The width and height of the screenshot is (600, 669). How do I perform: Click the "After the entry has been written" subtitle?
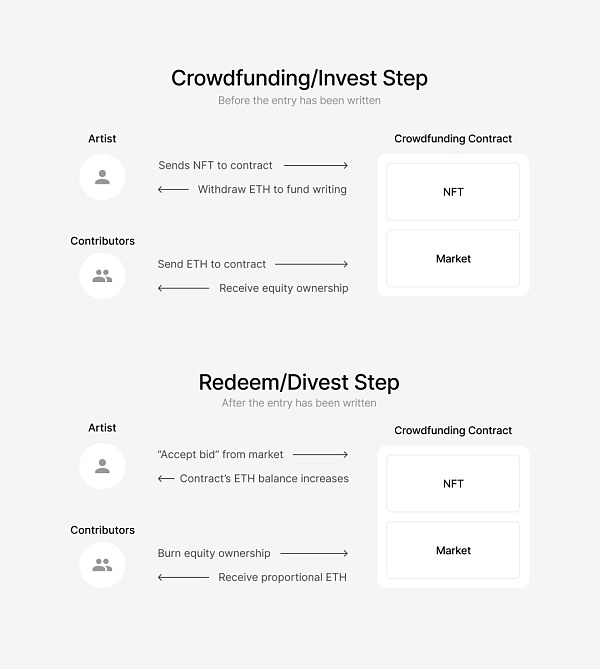[x=299, y=403]
